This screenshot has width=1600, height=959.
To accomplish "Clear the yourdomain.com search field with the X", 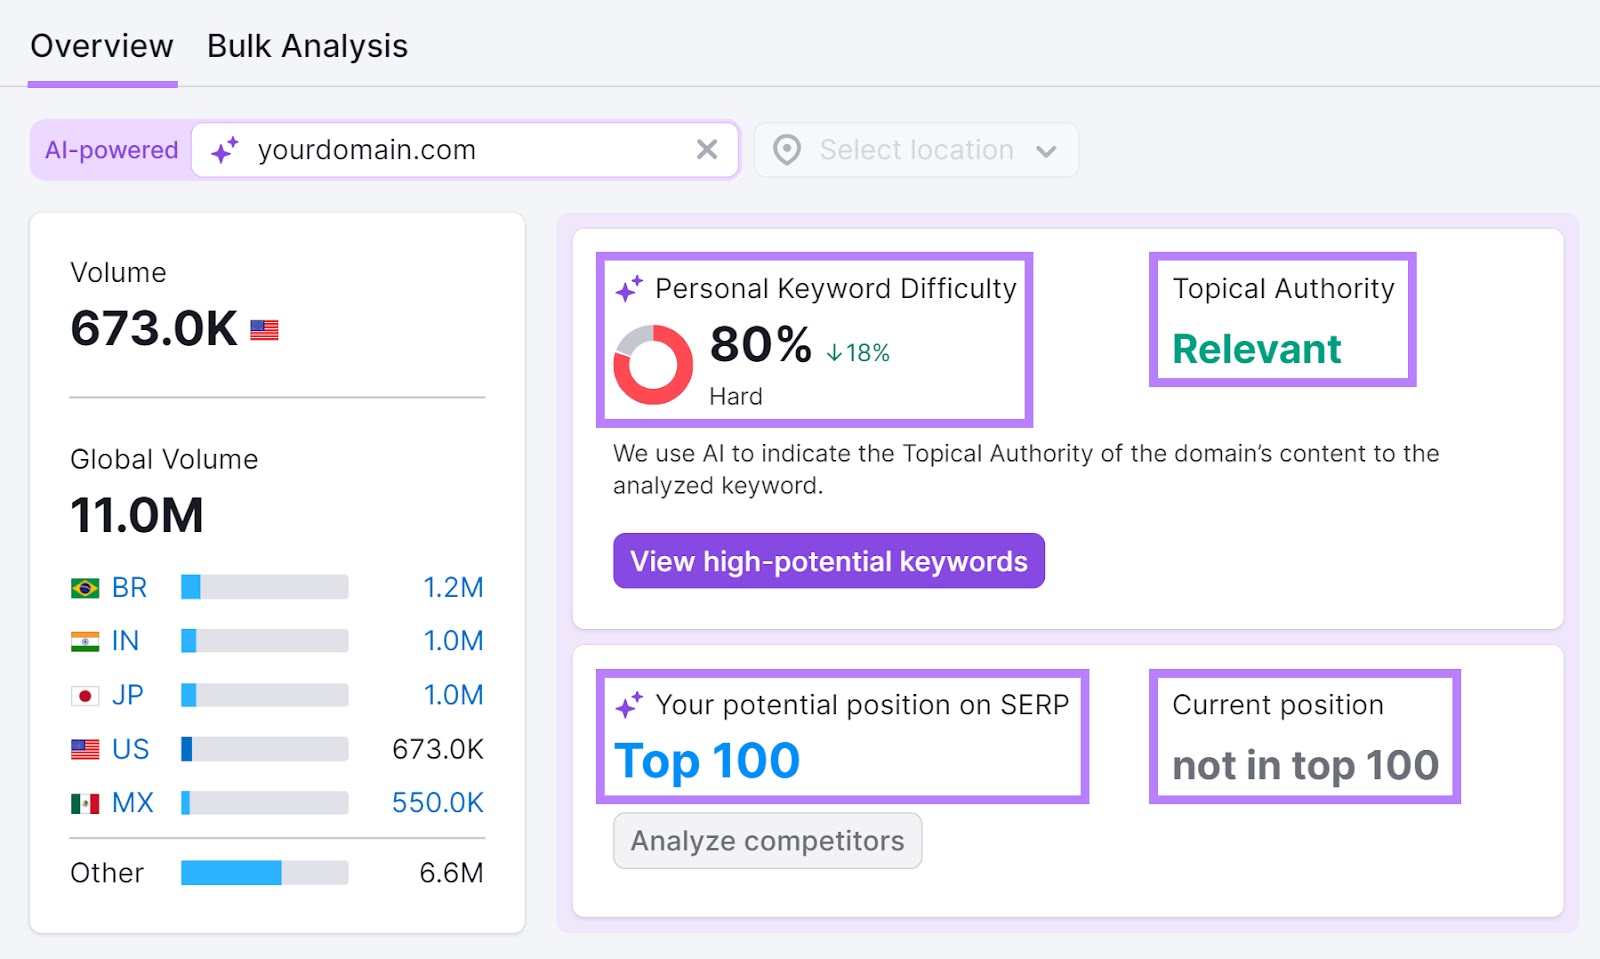I will point(708,149).
